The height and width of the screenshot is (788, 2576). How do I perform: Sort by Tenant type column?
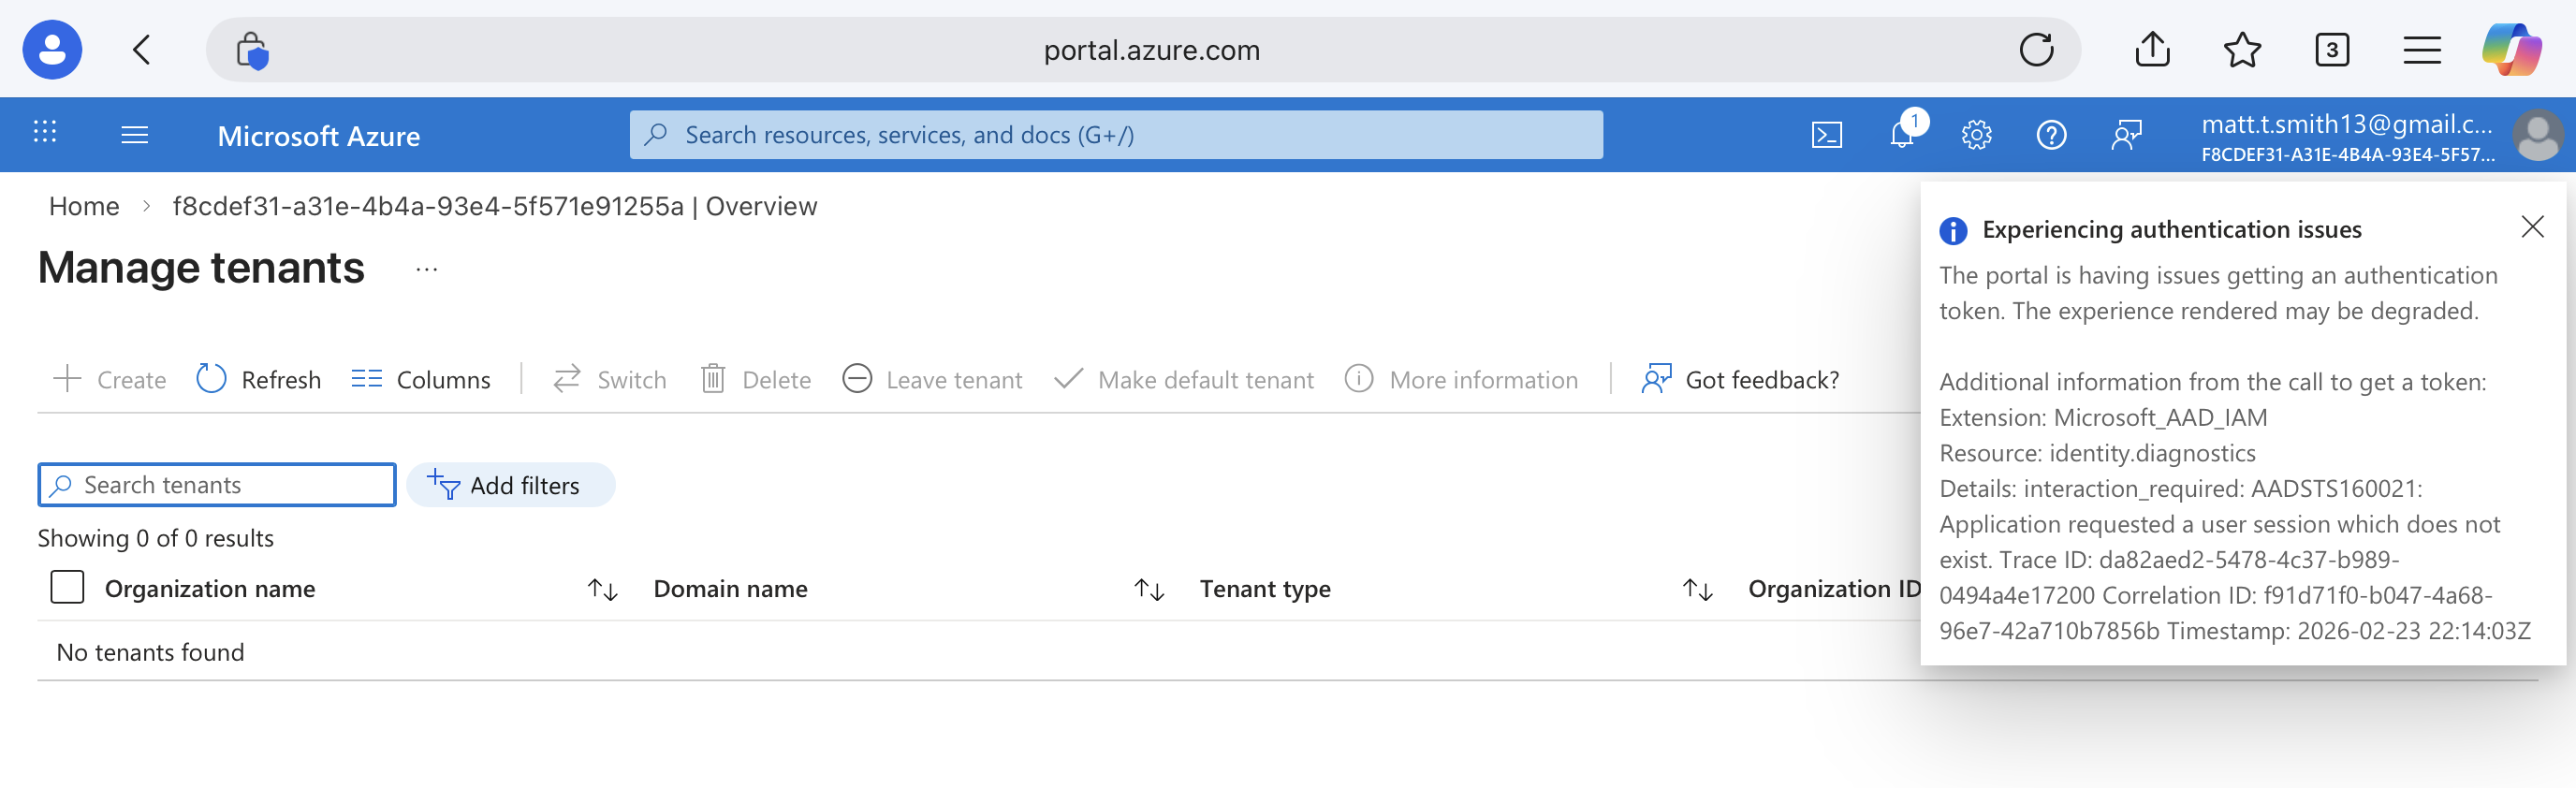tap(1697, 590)
